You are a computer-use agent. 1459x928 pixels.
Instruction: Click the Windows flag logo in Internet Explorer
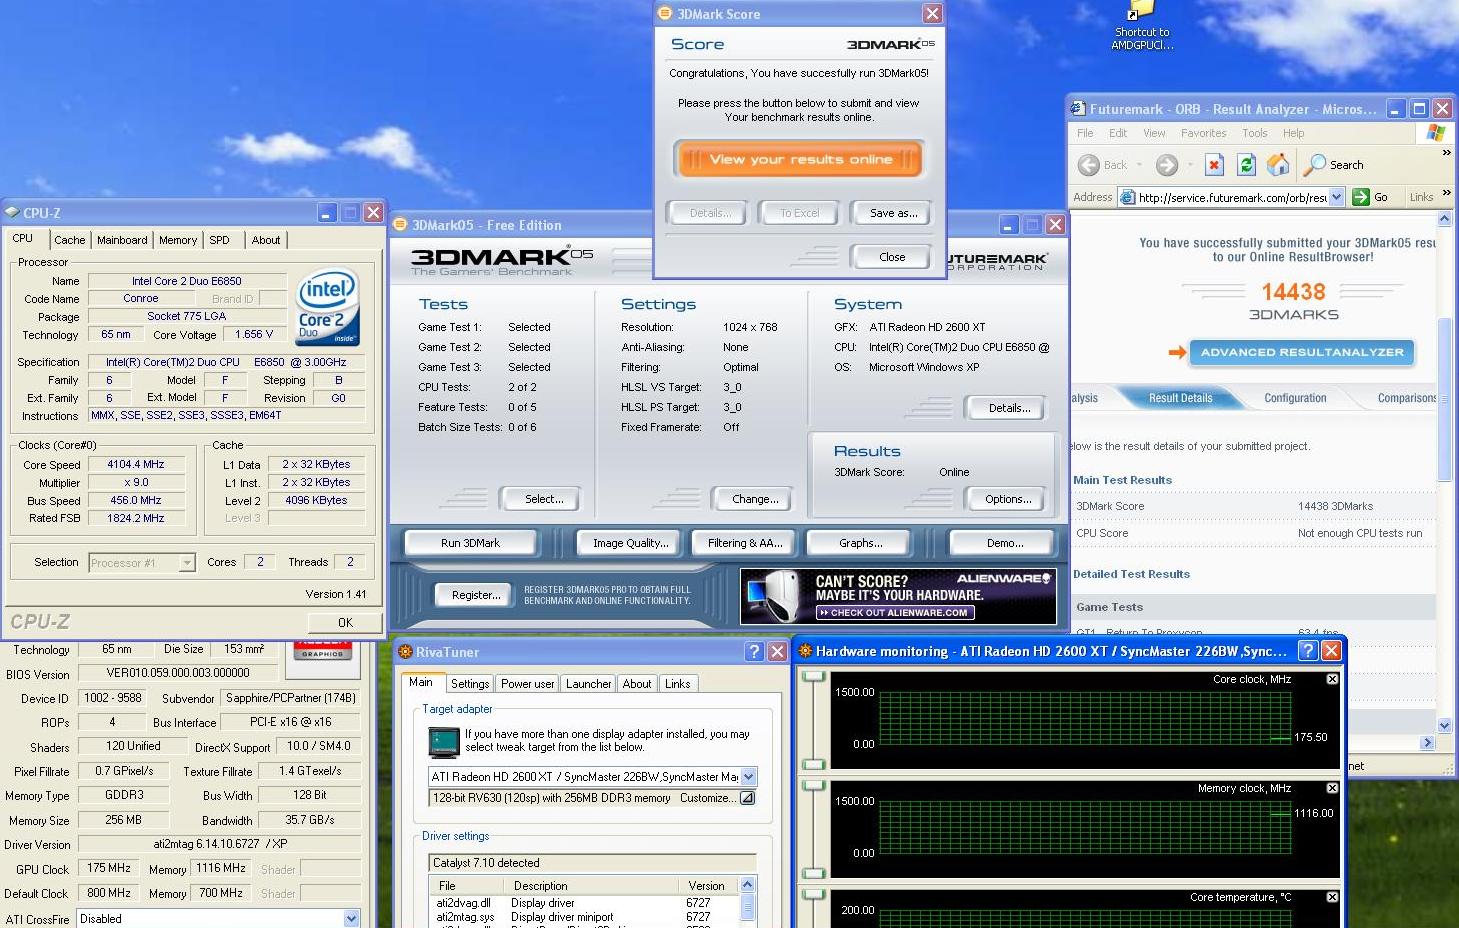tap(1436, 133)
